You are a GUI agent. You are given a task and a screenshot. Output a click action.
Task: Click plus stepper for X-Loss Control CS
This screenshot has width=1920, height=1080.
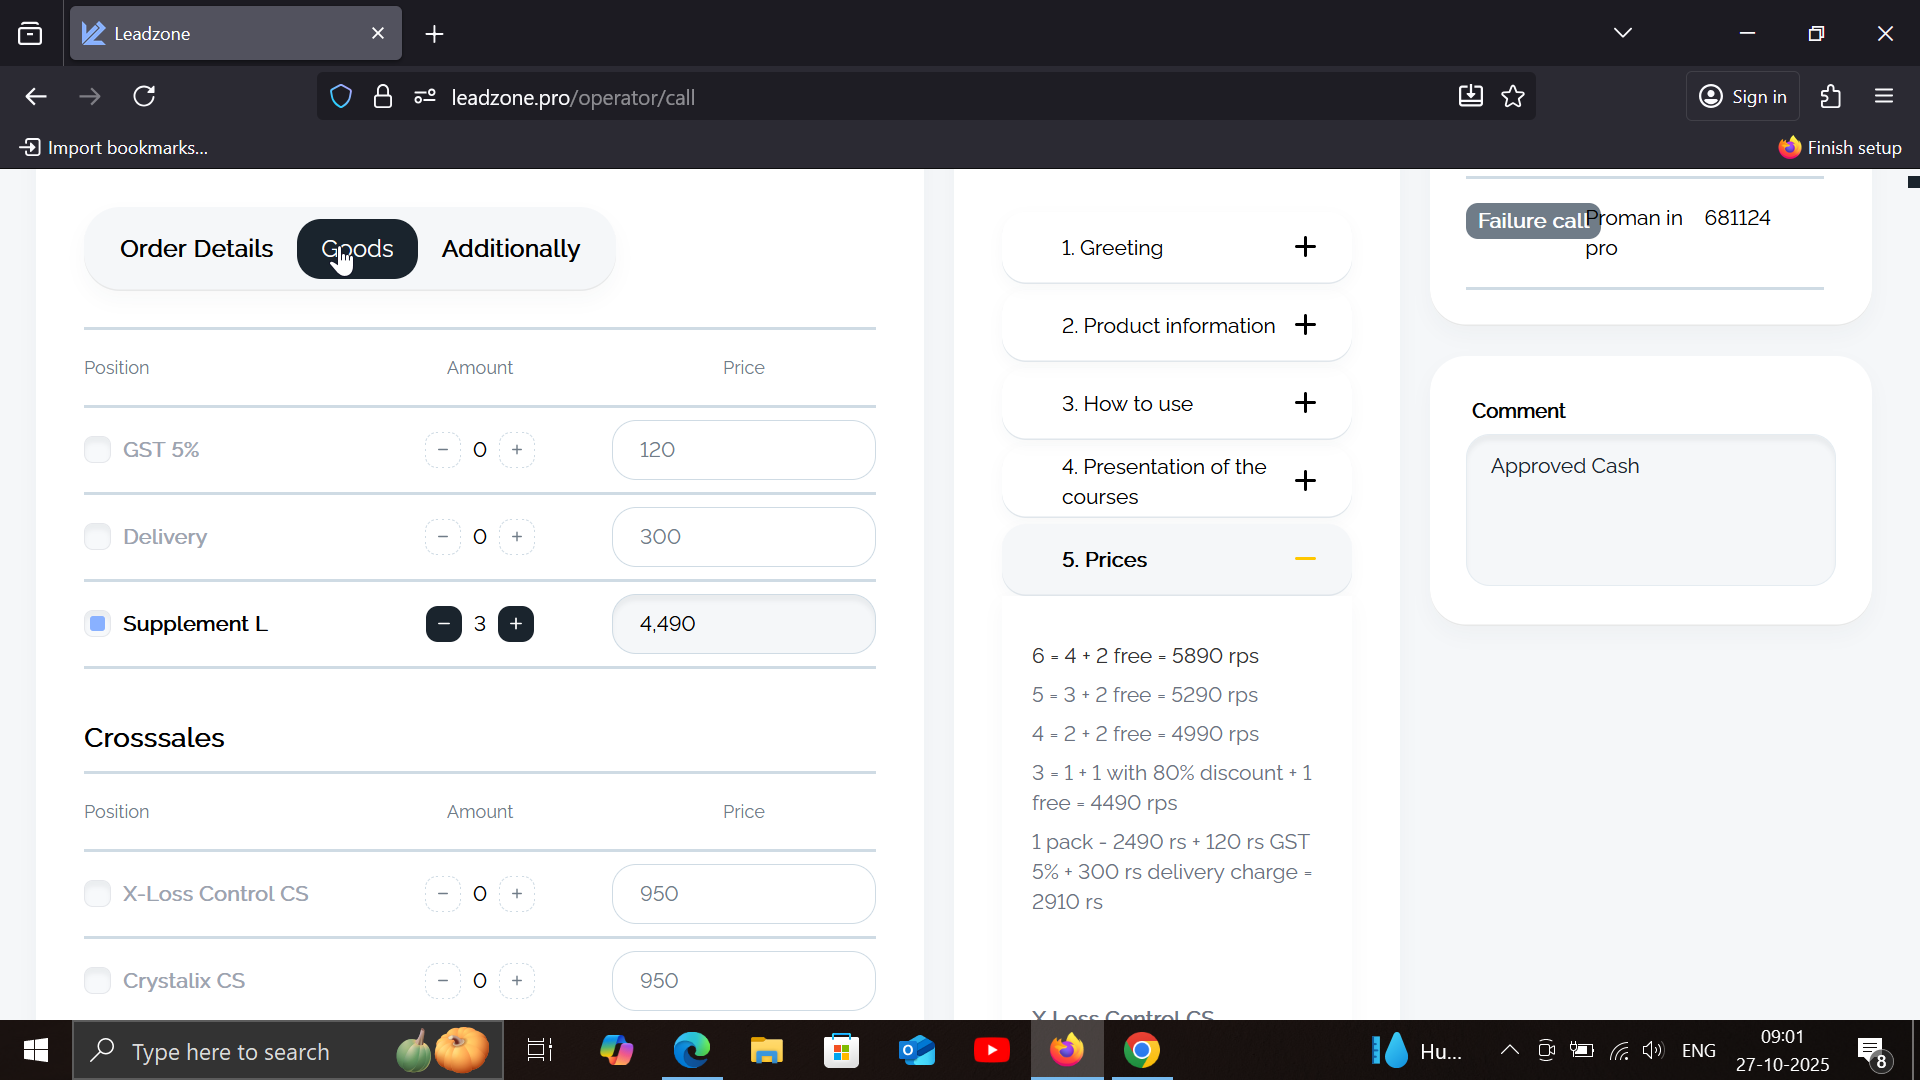(x=517, y=894)
